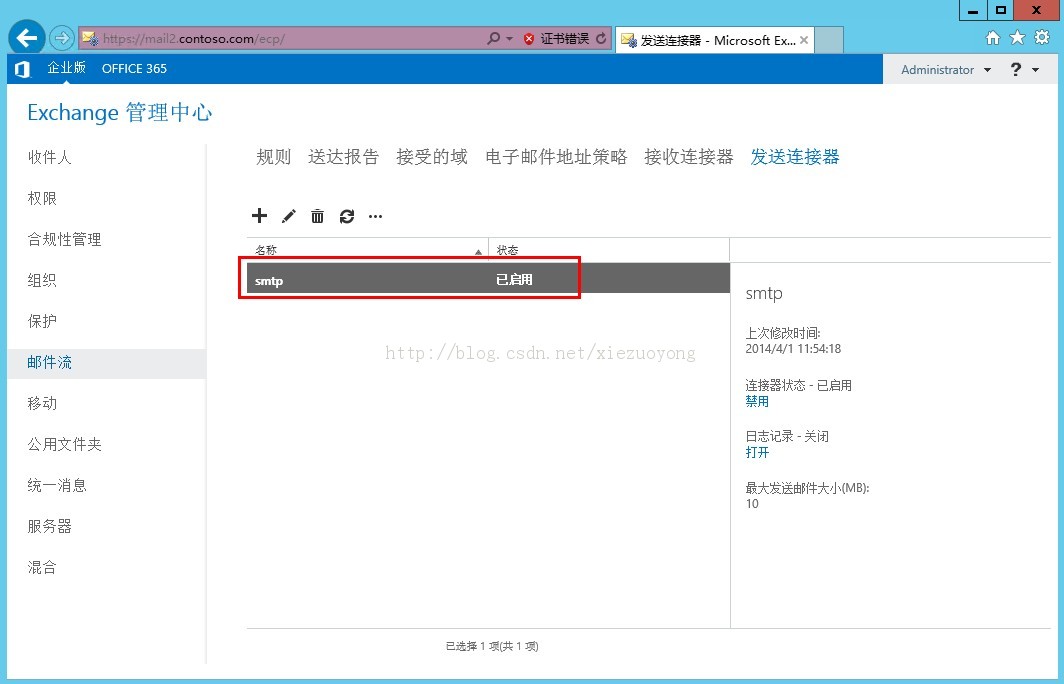Click the 禁用 link to disable connector
Screen dimensions: 1064x684
tap(757, 401)
